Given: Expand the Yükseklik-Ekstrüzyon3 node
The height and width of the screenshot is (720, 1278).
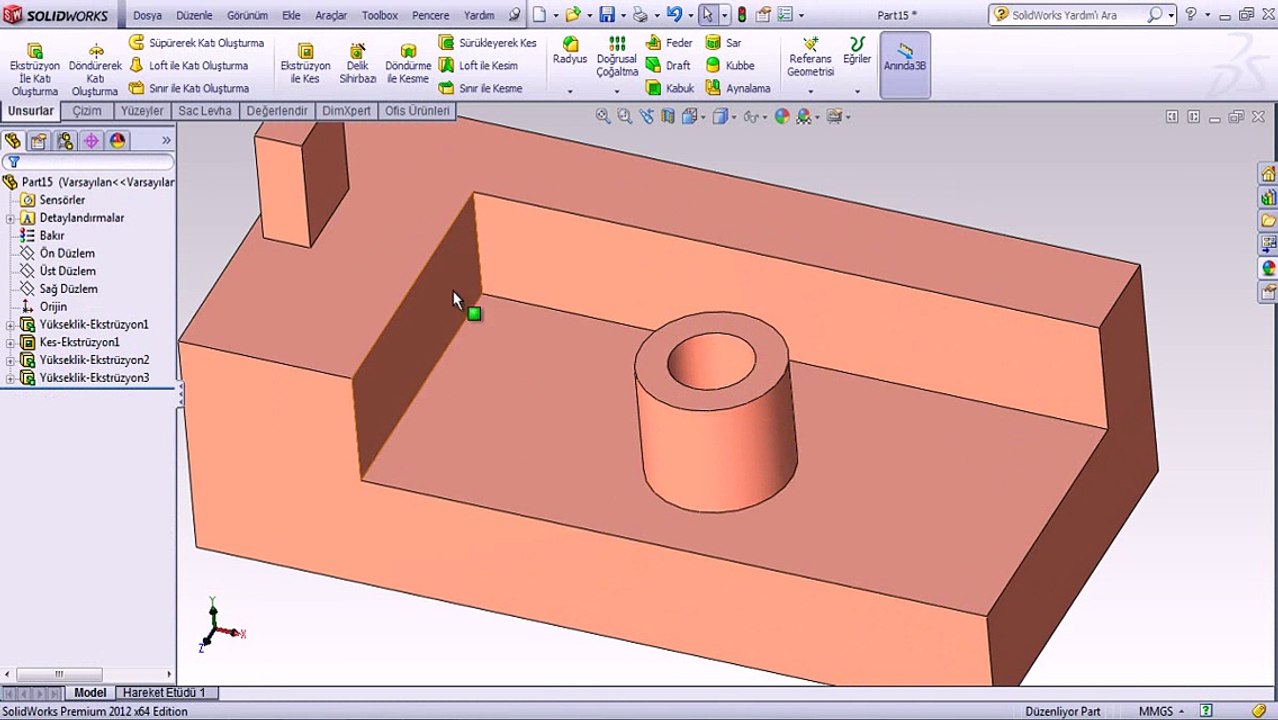Looking at the screenshot, I should tap(11, 378).
